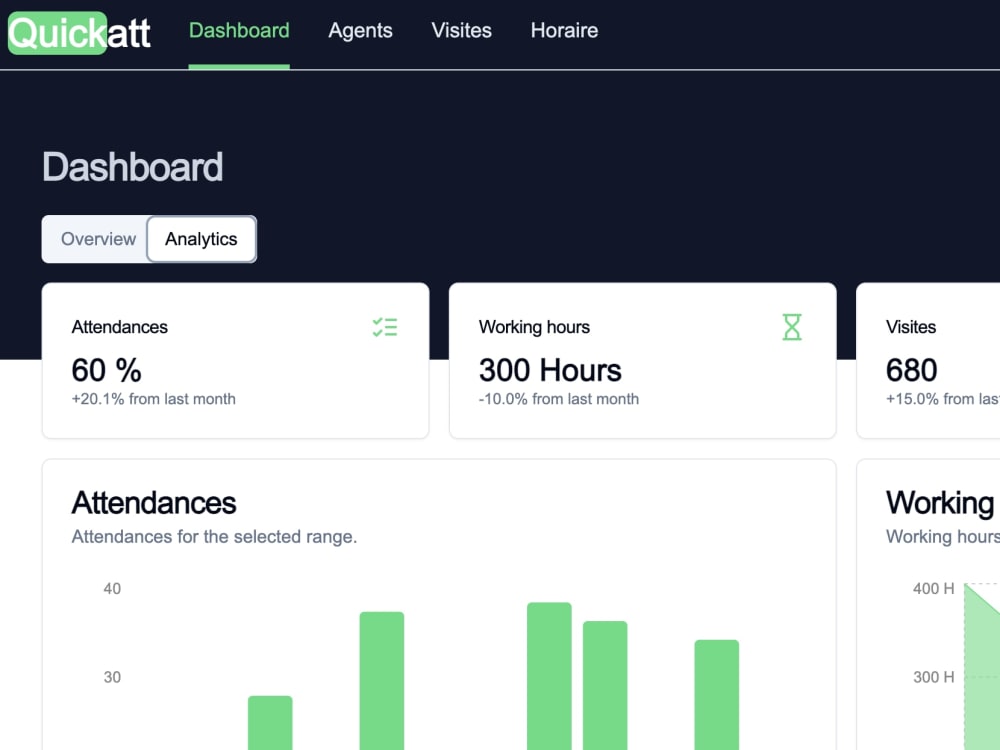Navigate to the Horaire tab
This screenshot has width=1000, height=750.
564,31
